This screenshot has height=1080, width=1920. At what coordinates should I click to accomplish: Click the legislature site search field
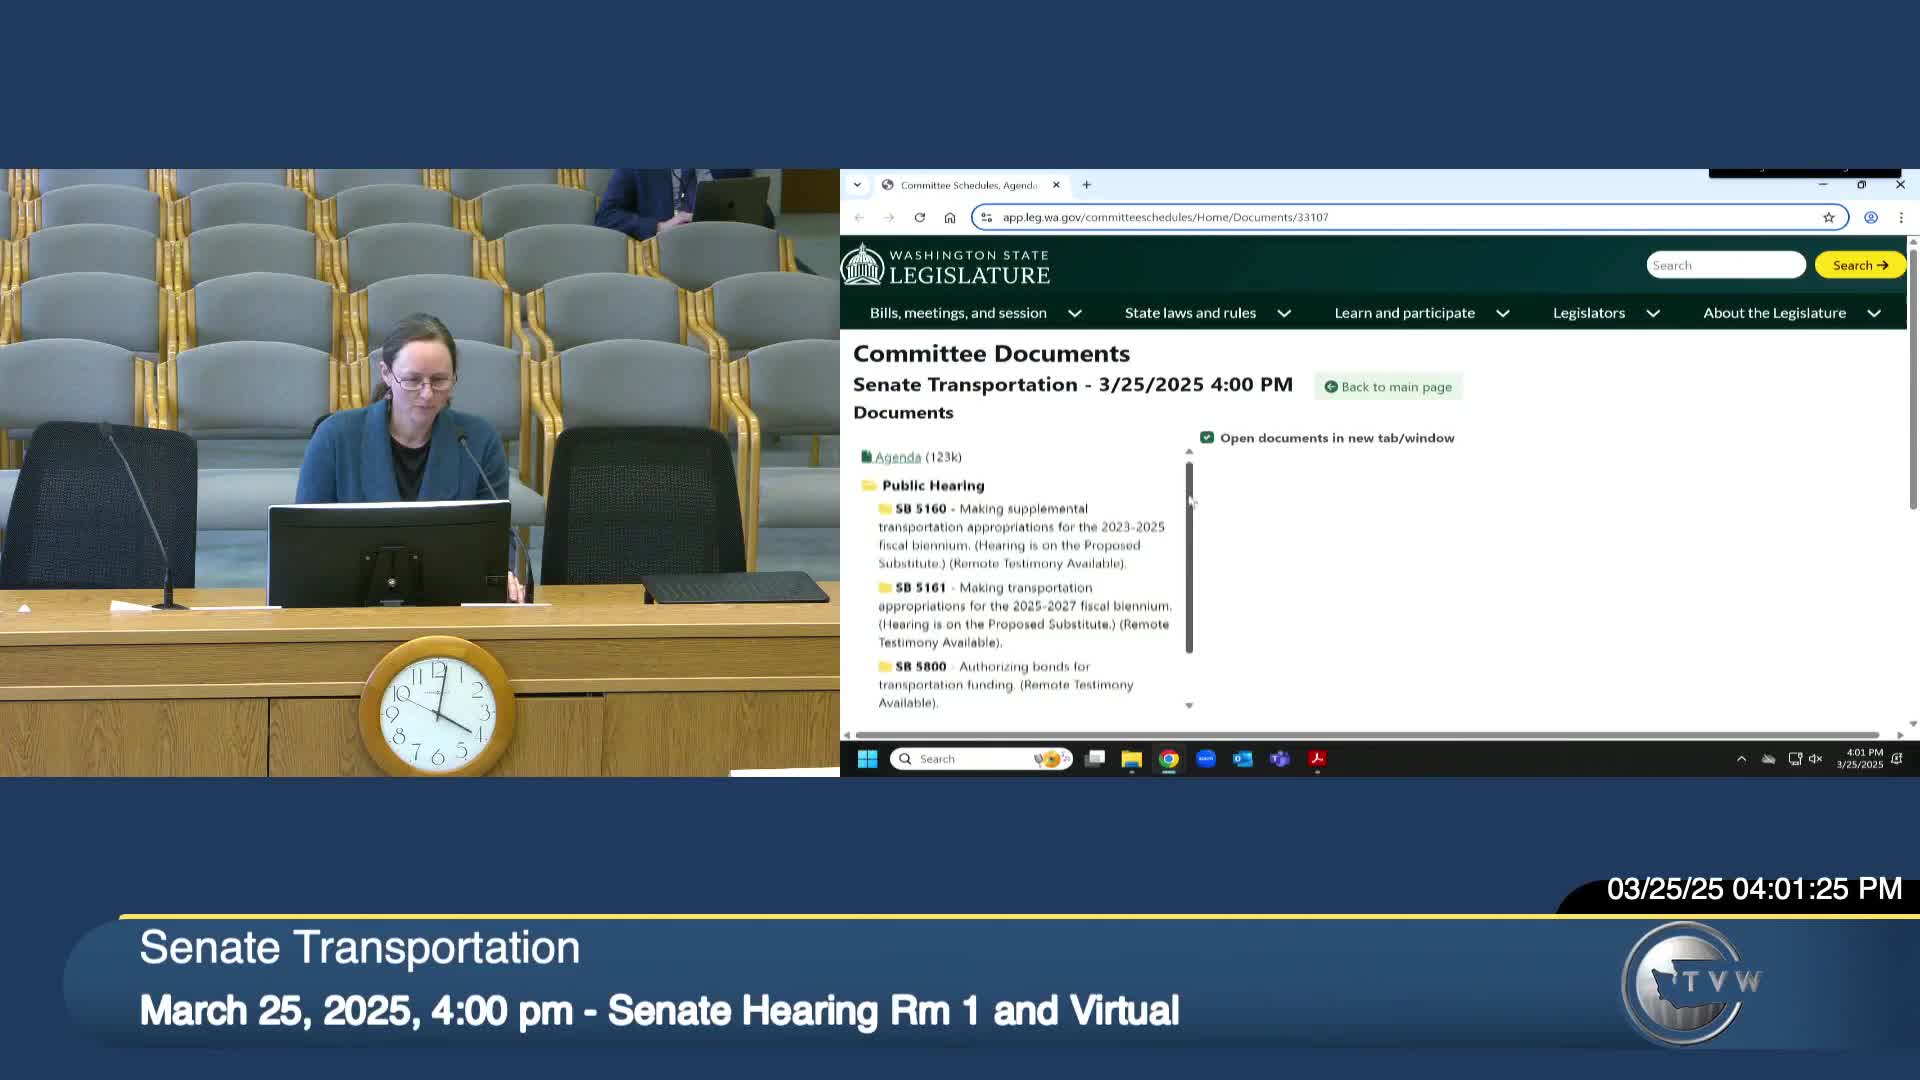coord(1725,265)
